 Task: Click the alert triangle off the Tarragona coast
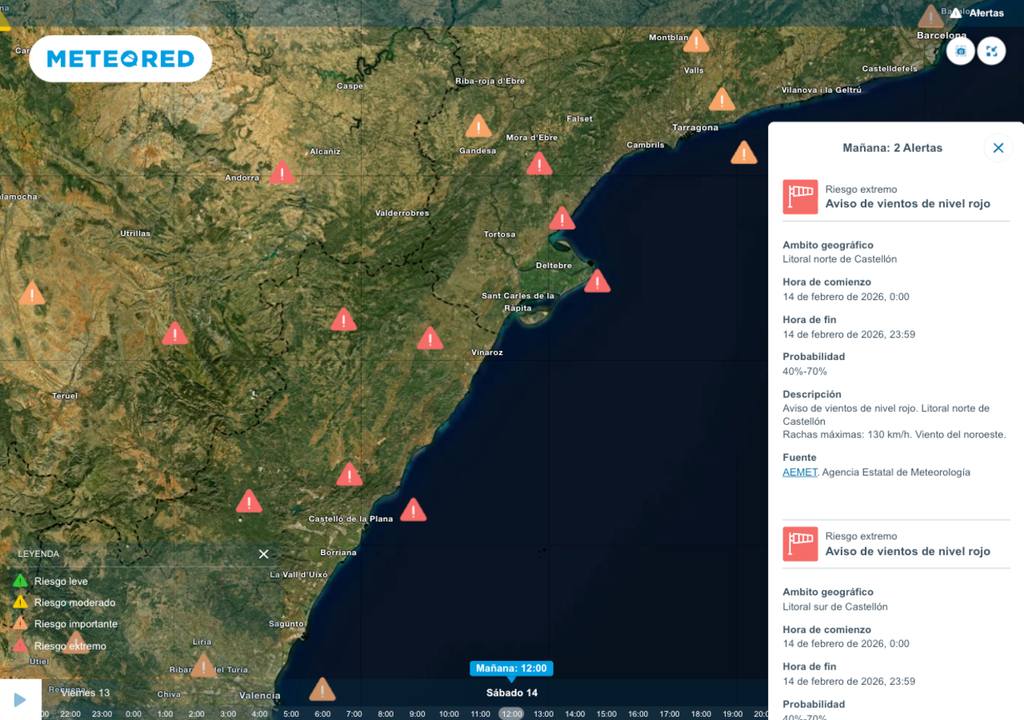point(743,152)
